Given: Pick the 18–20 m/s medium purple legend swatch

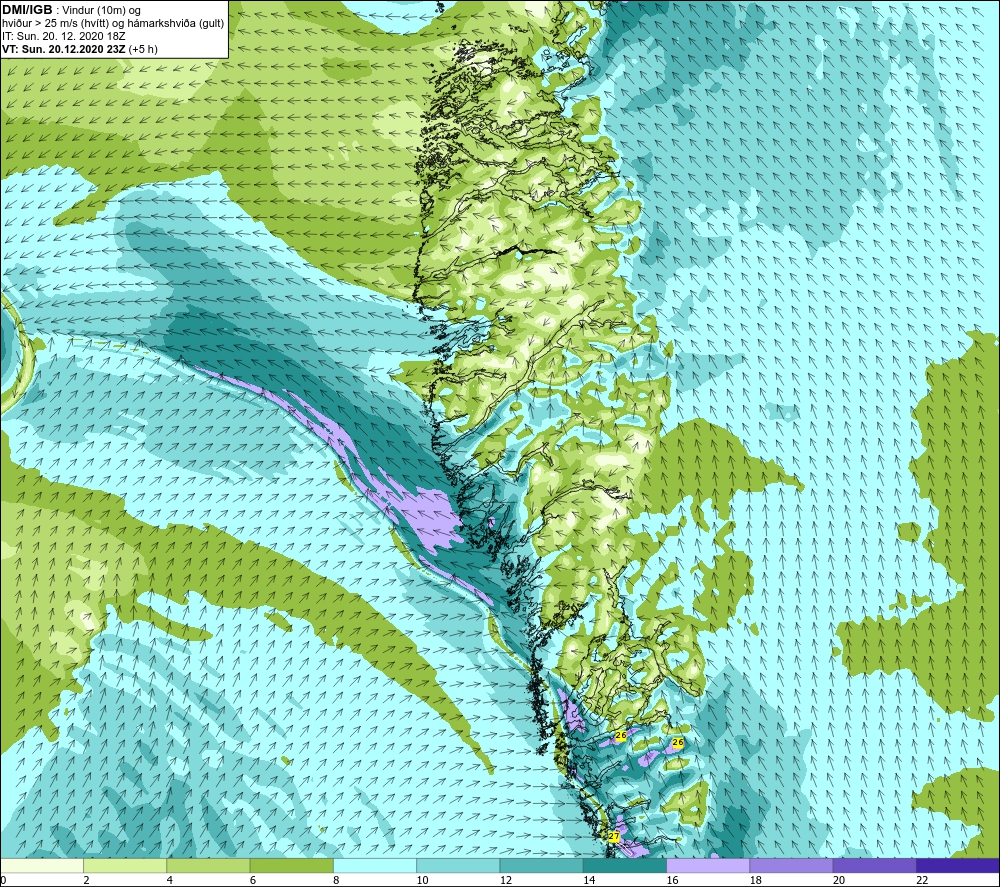Looking at the screenshot, I should 791,865.
